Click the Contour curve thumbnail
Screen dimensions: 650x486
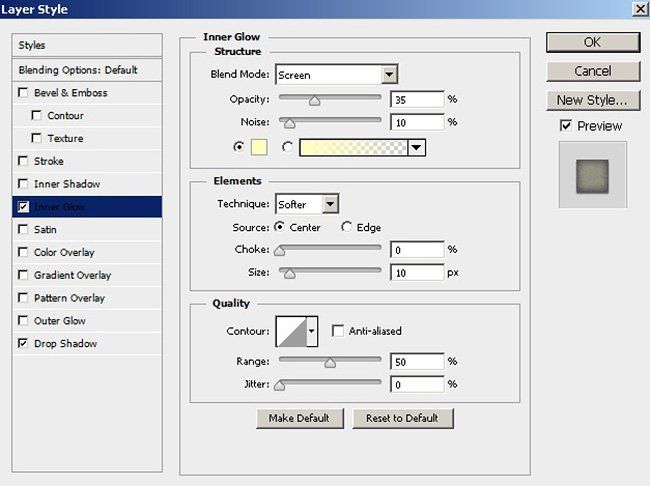292,331
